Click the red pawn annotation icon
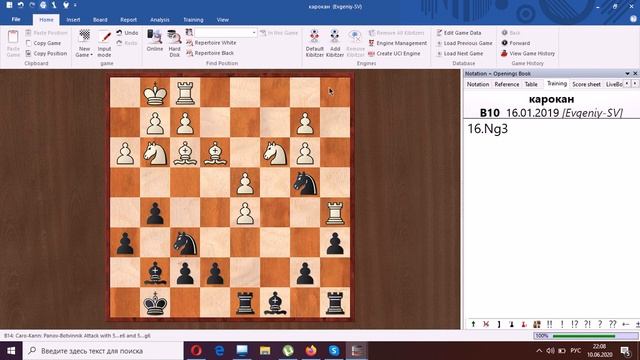 pos(524,324)
